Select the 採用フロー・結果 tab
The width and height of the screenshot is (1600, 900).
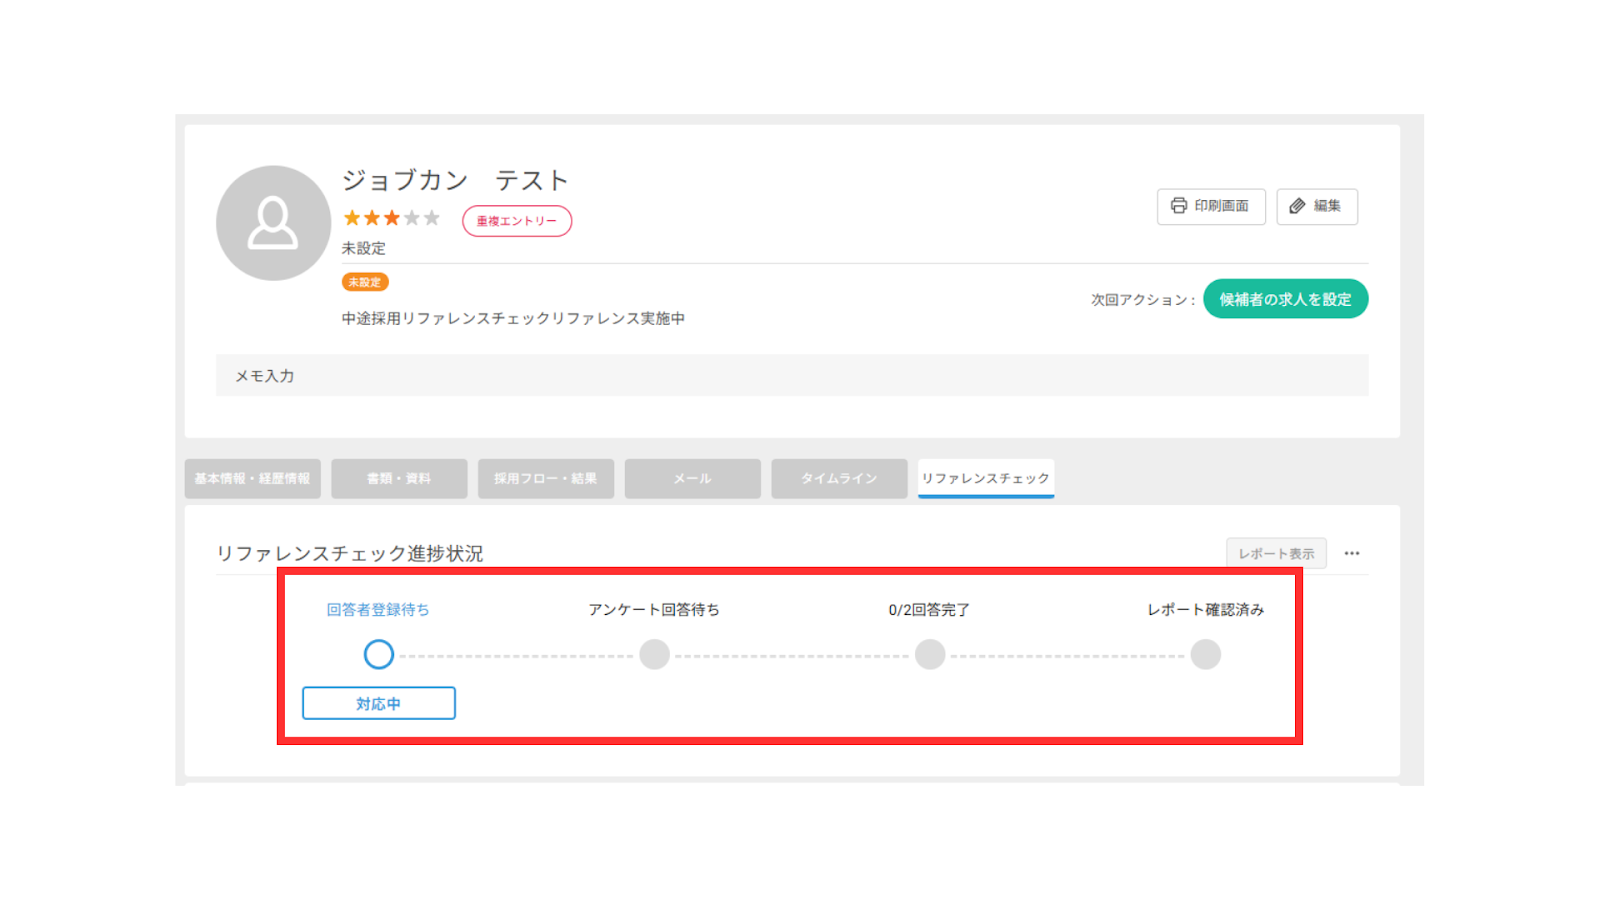pyautogui.click(x=545, y=479)
